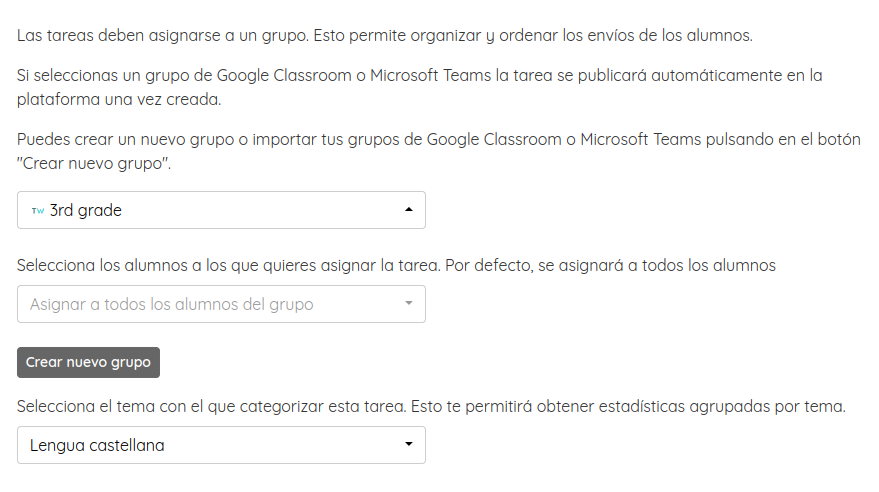Select the '3rd grade' text in the group field

coord(86,211)
